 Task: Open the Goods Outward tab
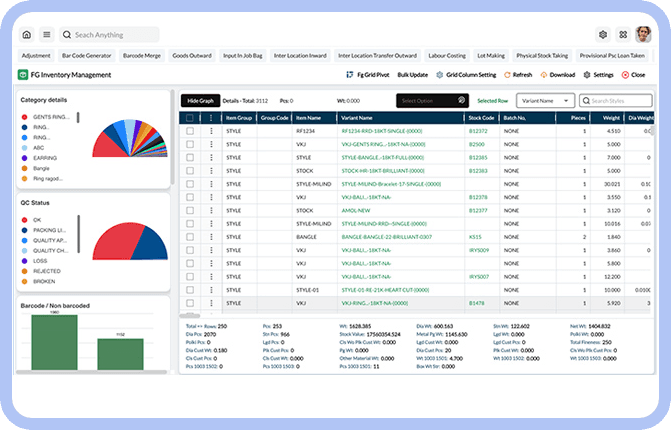point(192,56)
